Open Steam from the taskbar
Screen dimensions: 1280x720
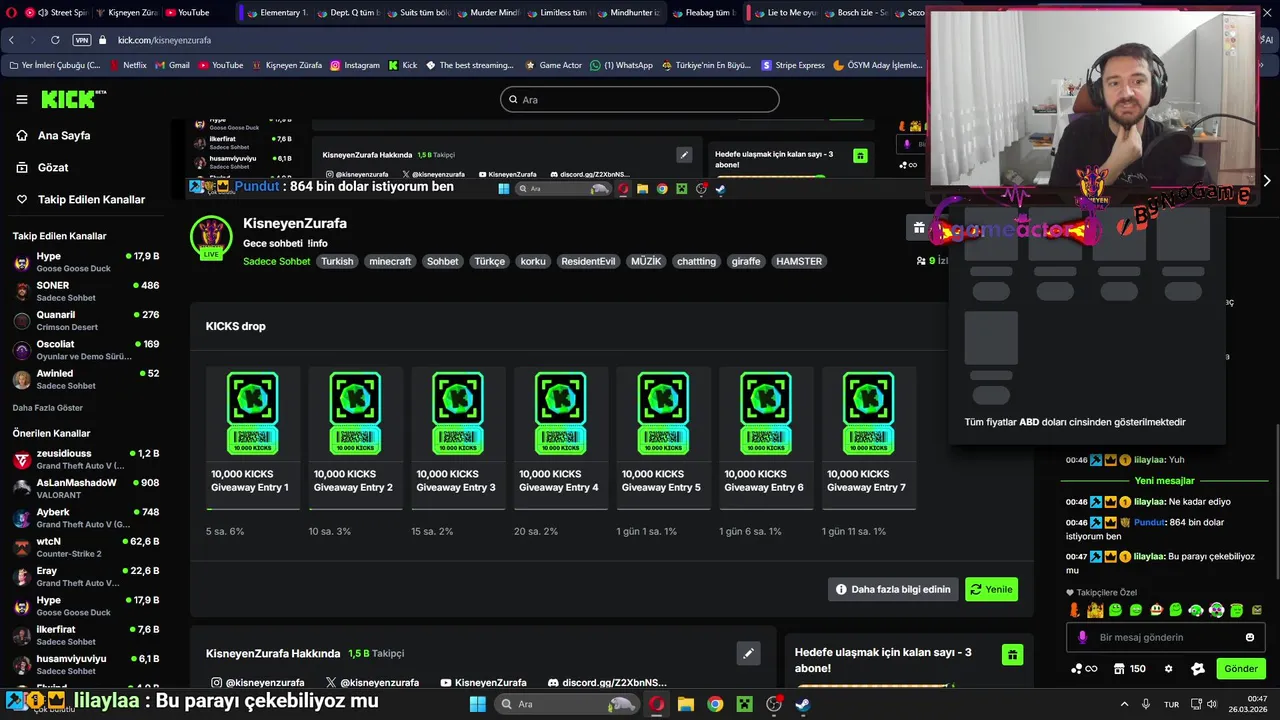(802, 704)
